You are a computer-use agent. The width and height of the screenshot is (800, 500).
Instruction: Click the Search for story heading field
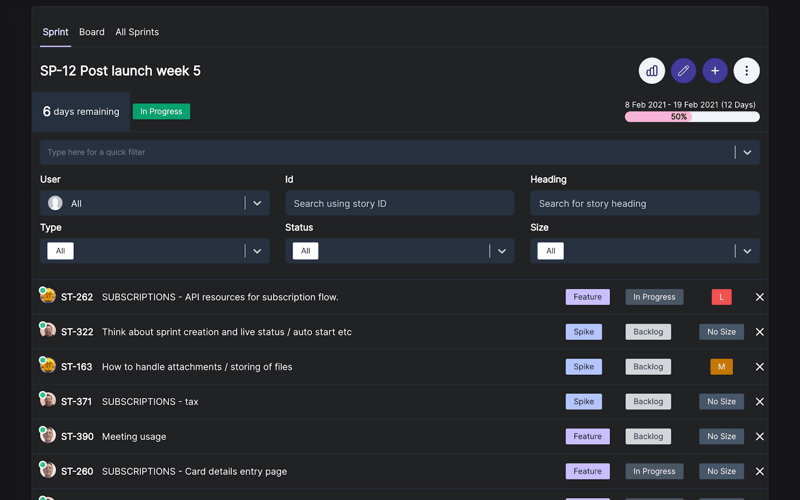click(x=645, y=203)
